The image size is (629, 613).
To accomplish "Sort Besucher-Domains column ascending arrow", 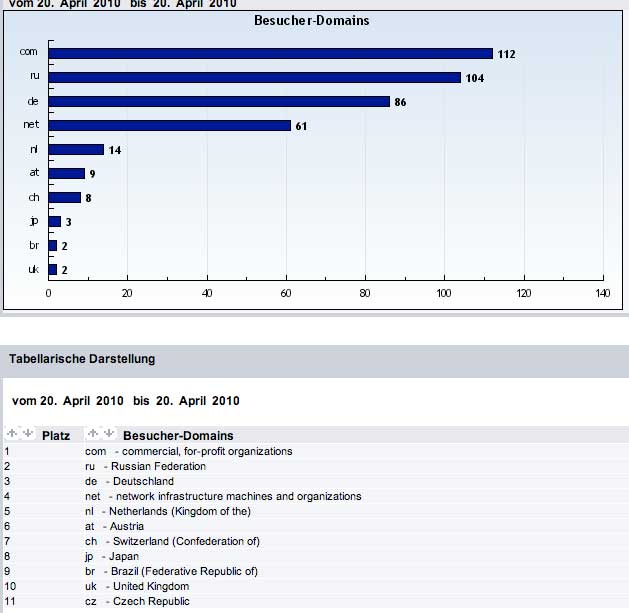I will click(93, 434).
